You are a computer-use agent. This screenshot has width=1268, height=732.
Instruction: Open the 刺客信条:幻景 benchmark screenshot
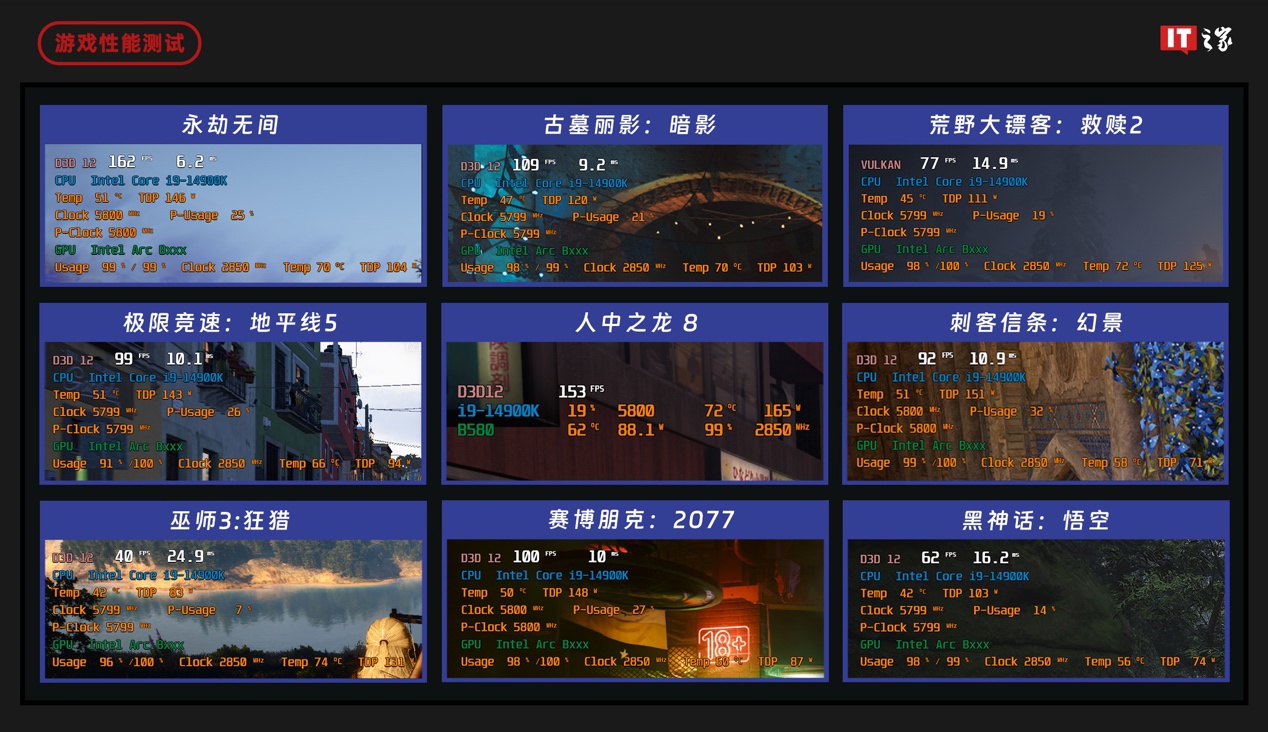[1035, 412]
